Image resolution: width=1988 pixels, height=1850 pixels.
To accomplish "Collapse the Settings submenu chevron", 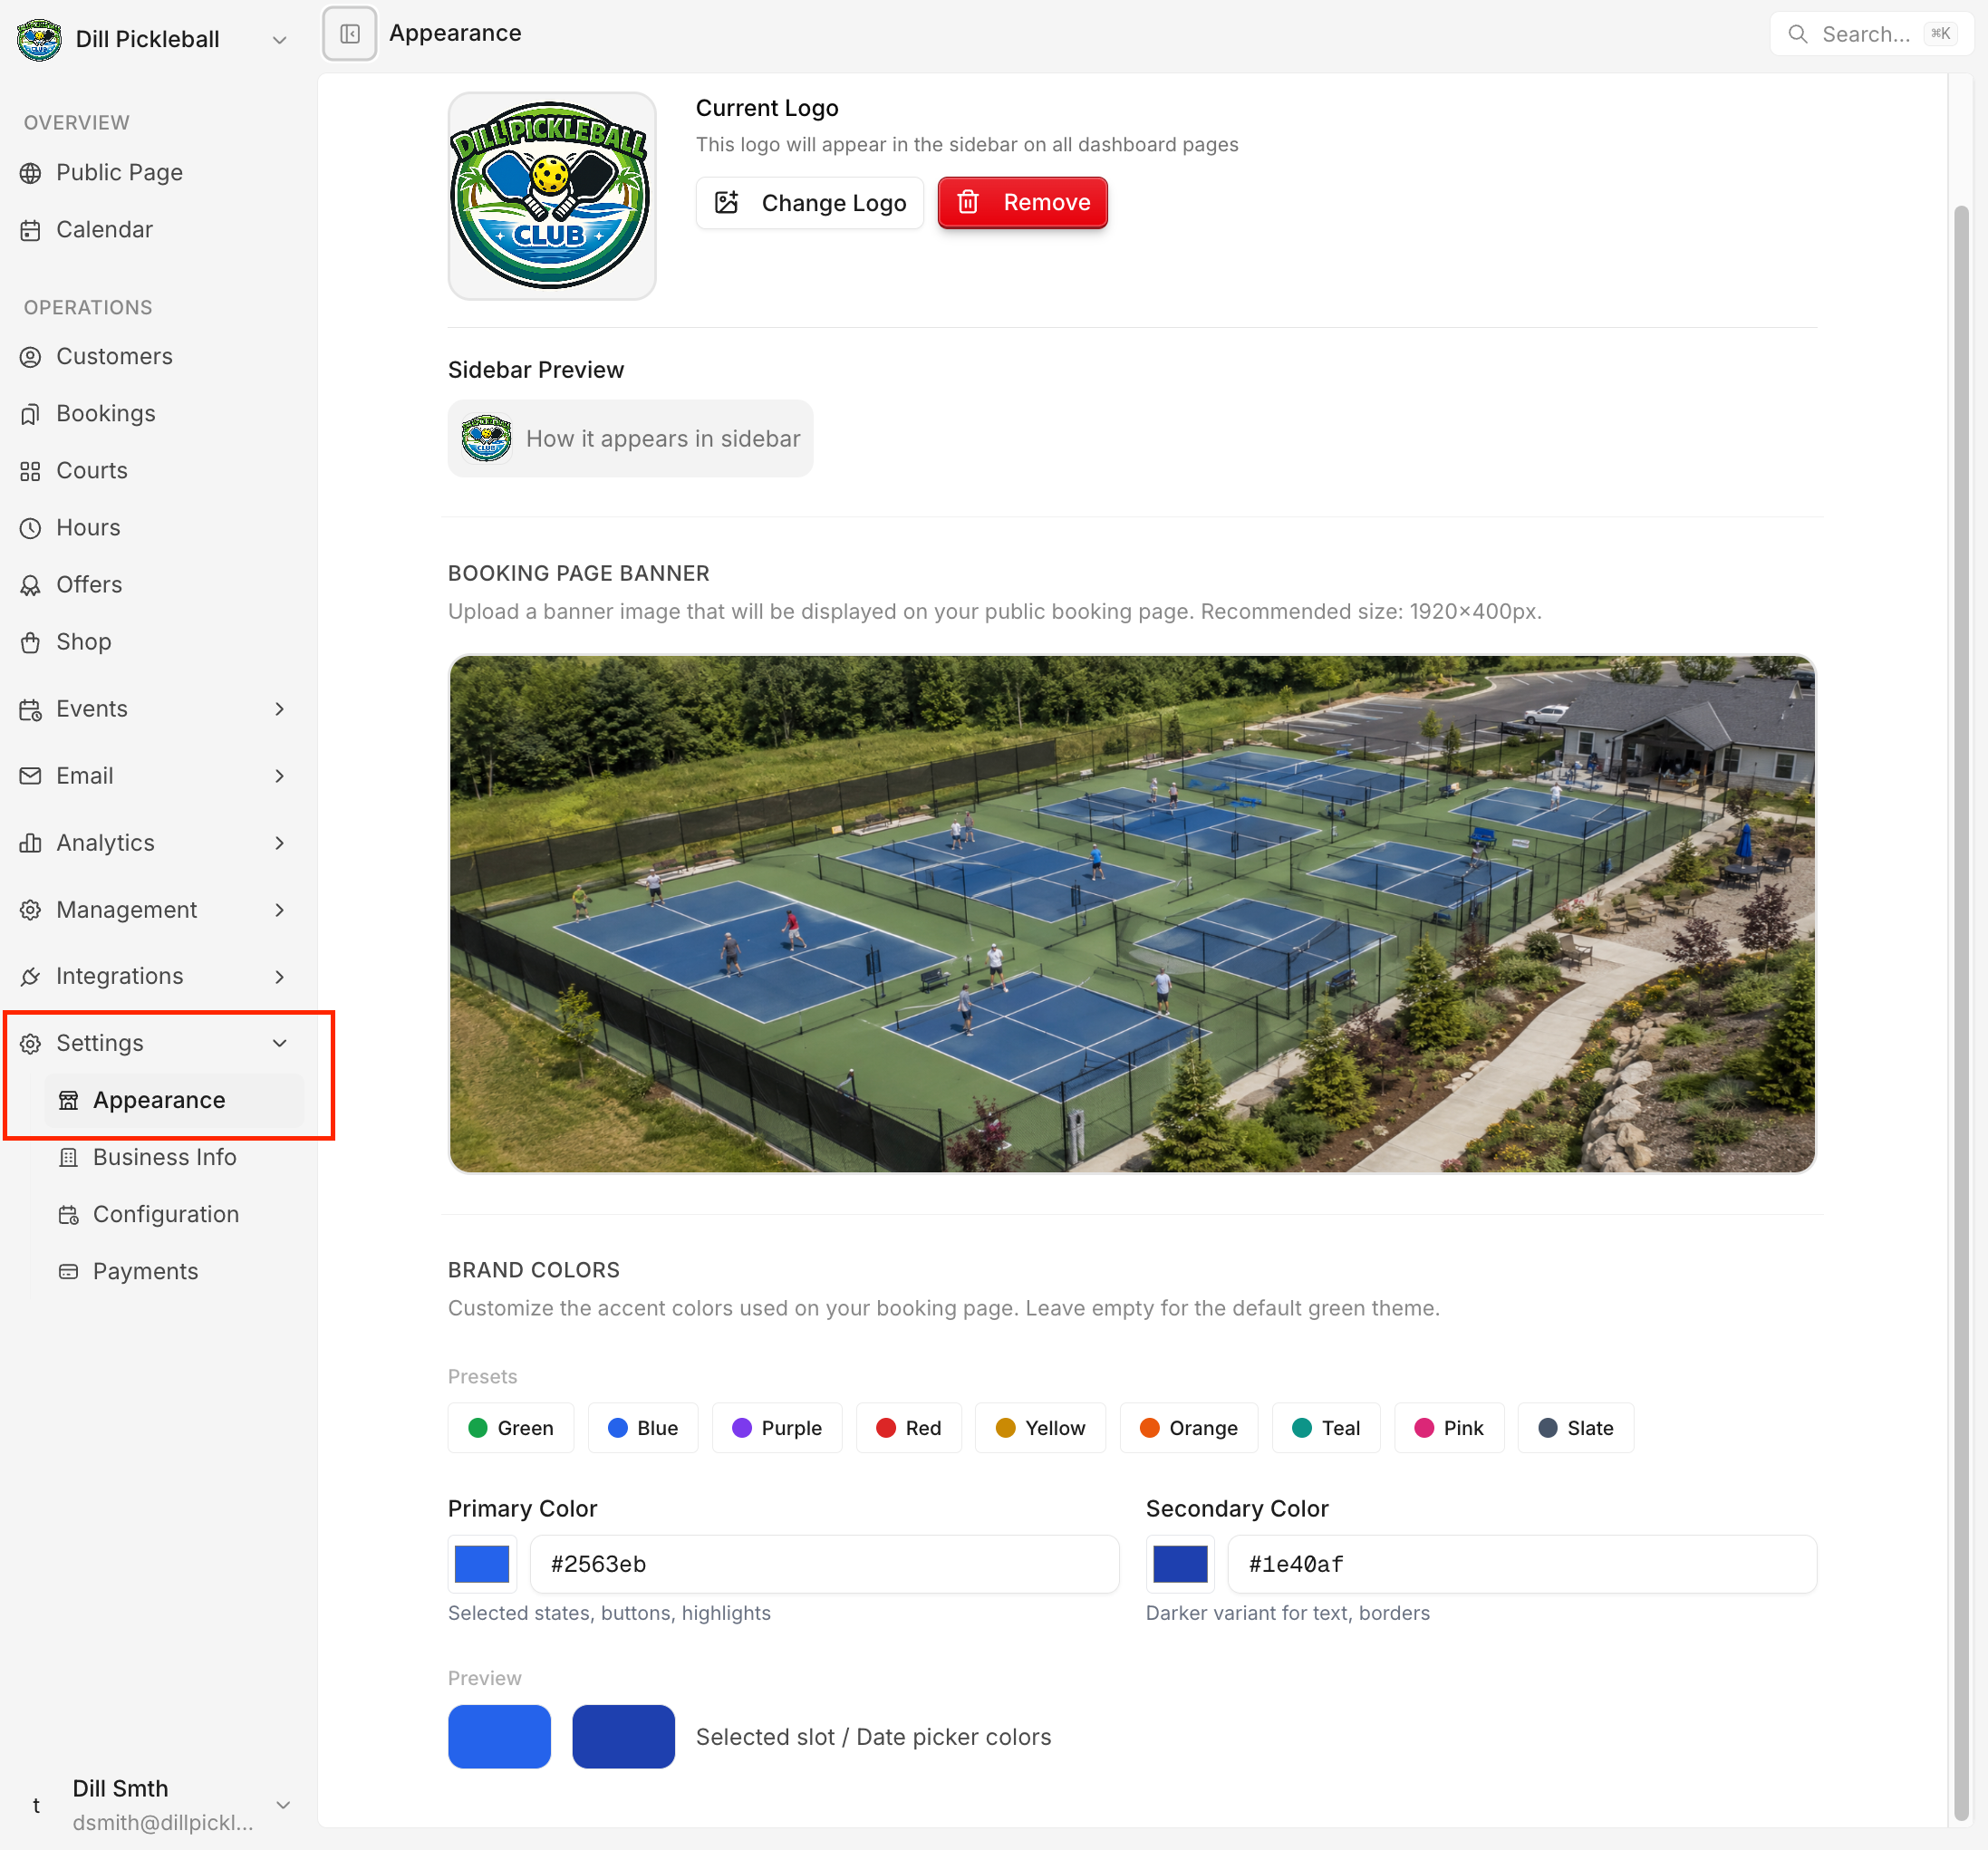I will (x=280, y=1044).
